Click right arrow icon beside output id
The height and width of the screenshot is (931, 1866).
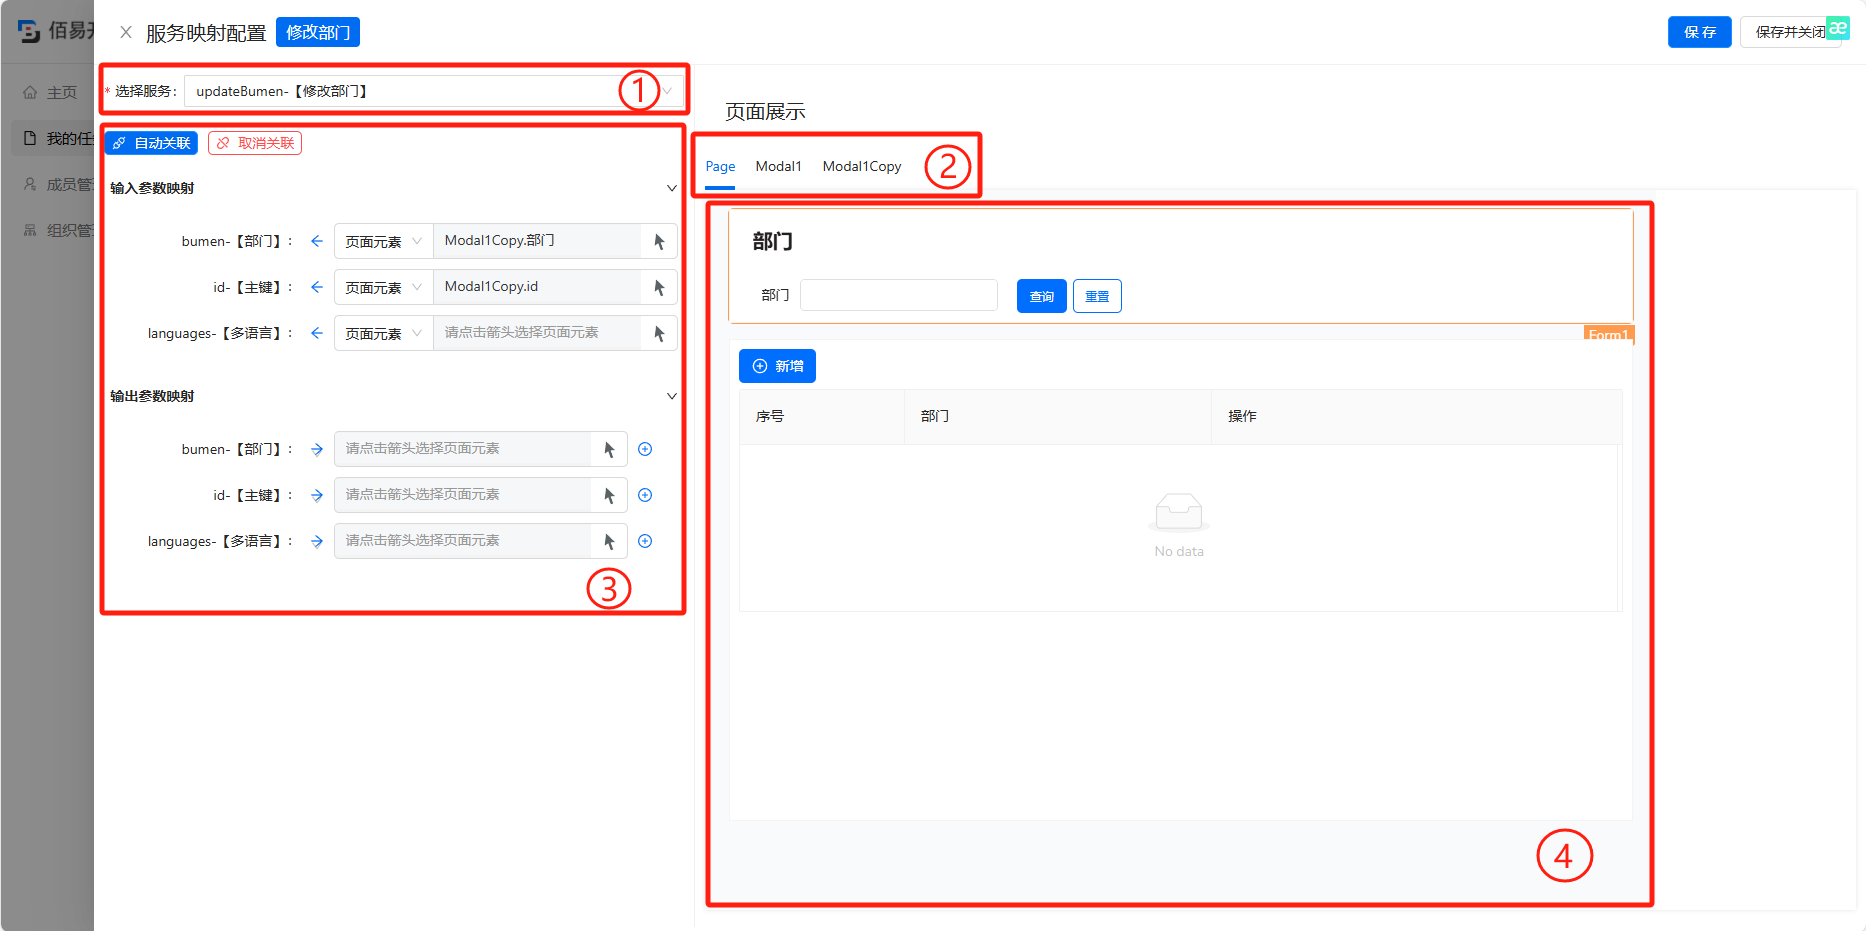[x=317, y=495]
